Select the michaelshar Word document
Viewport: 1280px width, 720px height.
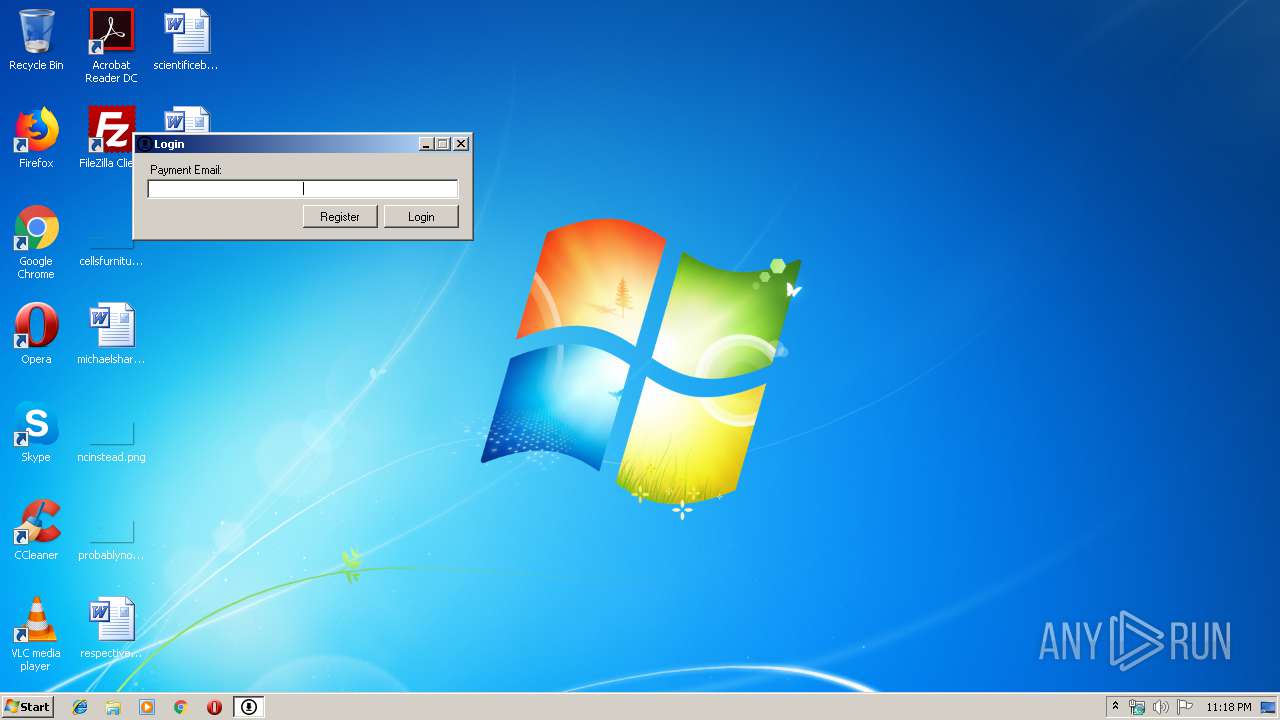tap(111, 334)
